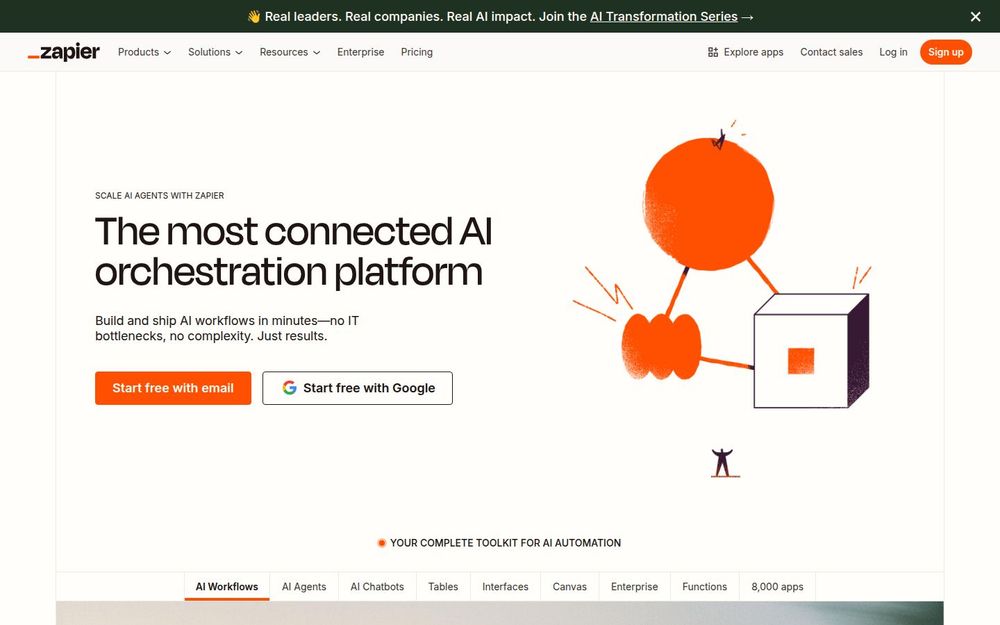Switch to the Canvas tab
The width and height of the screenshot is (1000, 625).
point(569,586)
